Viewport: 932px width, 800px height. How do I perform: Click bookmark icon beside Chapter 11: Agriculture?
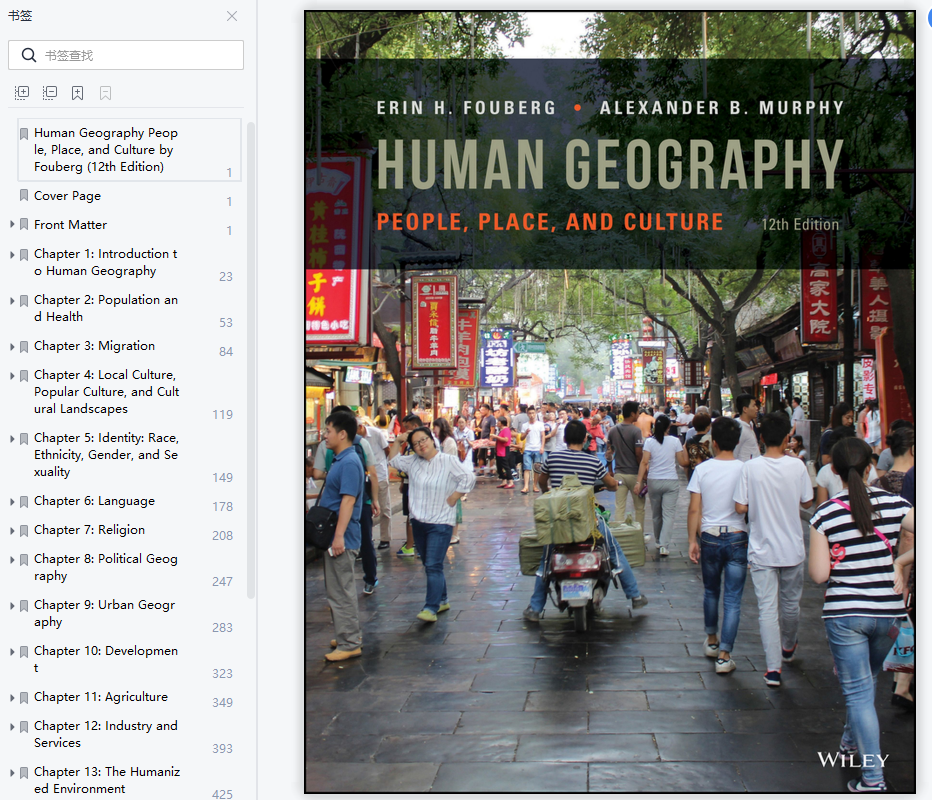pyautogui.click(x=24, y=698)
